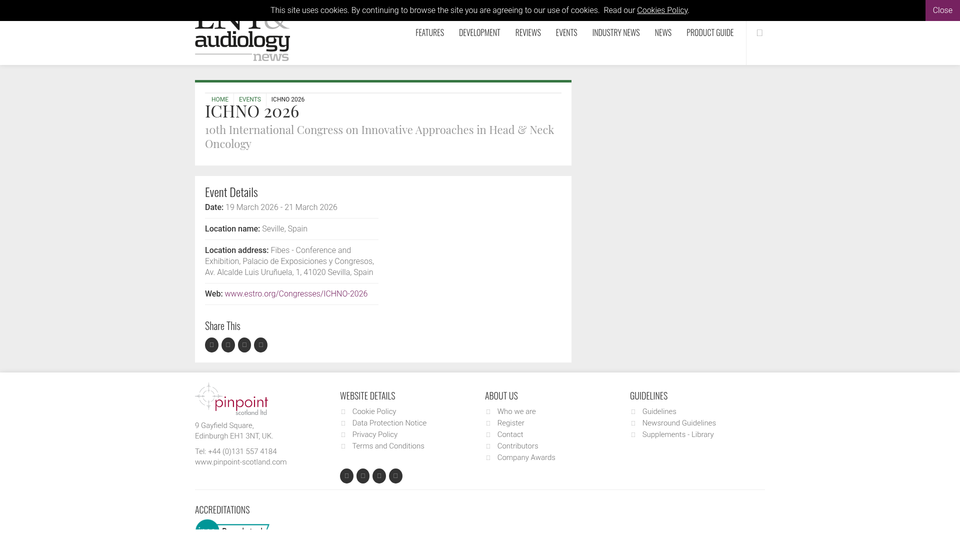Go to Events breadcrumb

tap(250, 99)
